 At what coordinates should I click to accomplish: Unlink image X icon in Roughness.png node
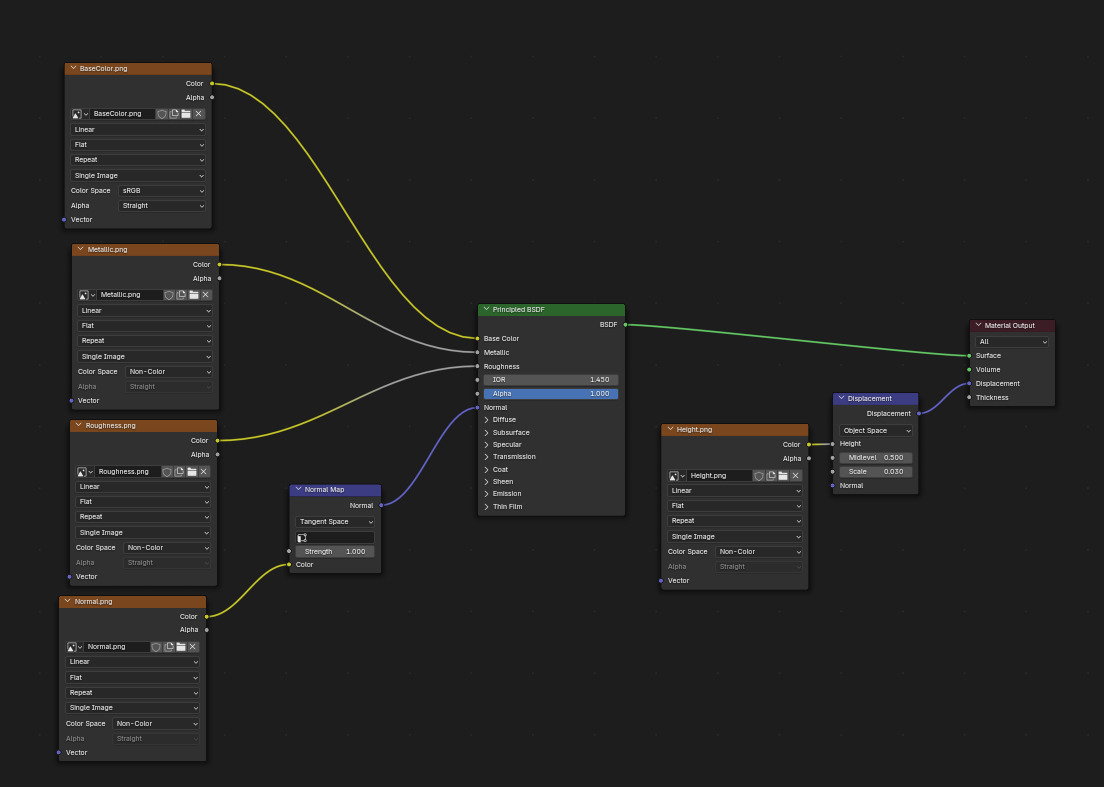point(203,472)
